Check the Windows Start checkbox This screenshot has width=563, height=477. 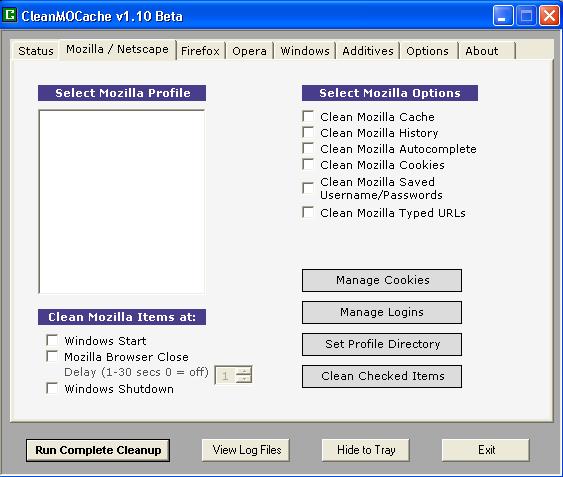click(52, 340)
